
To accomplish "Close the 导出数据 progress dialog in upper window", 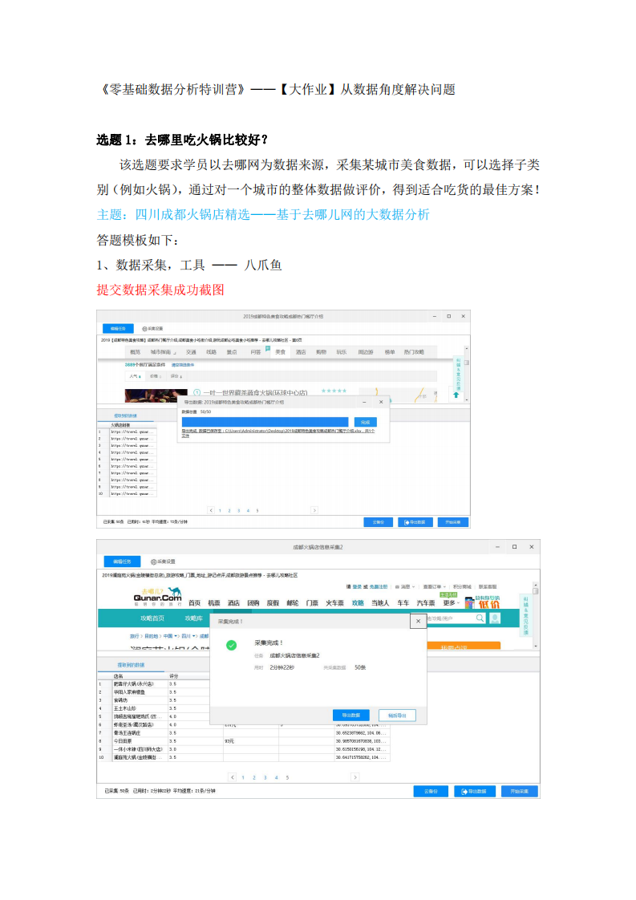I will [381, 402].
